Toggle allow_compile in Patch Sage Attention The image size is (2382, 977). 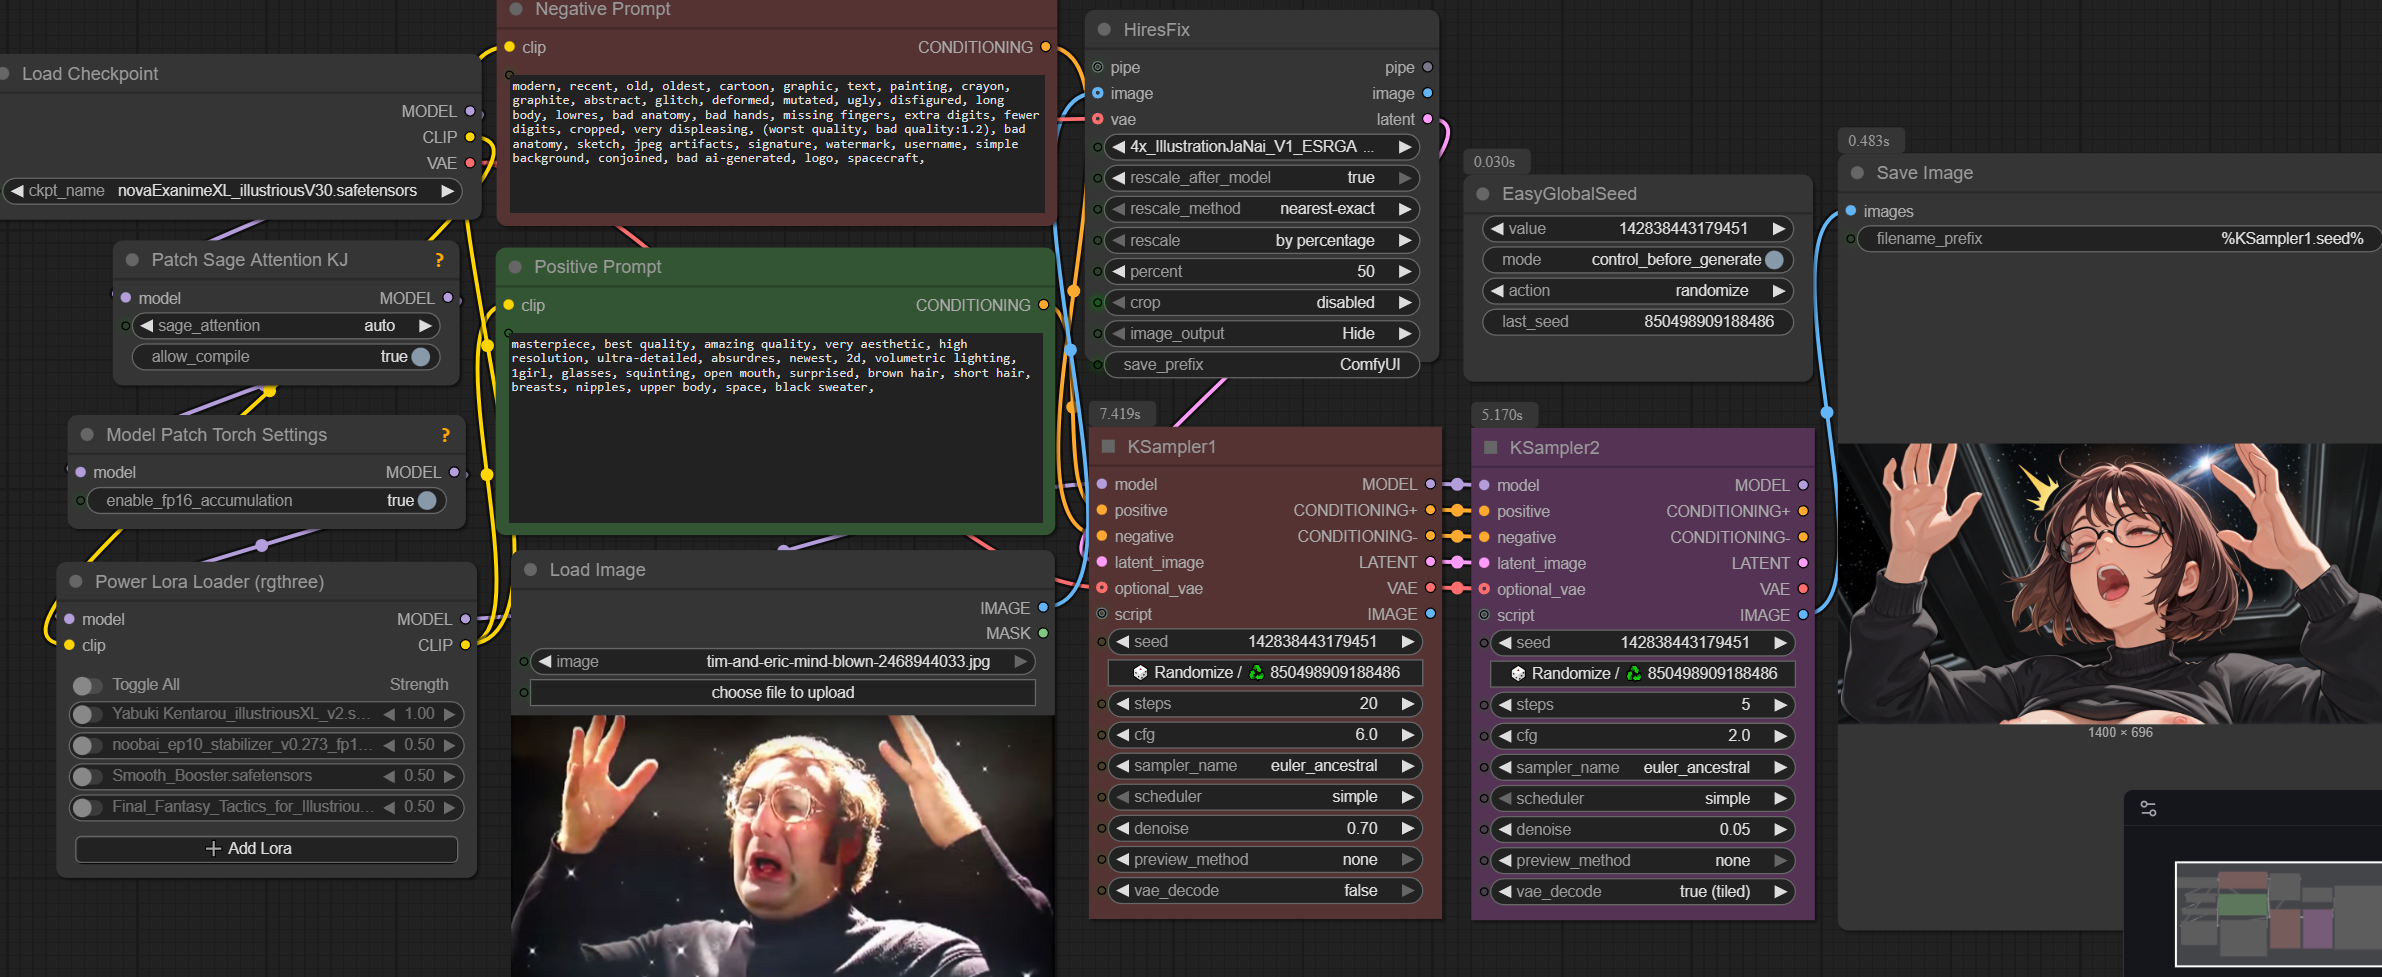[421, 357]
